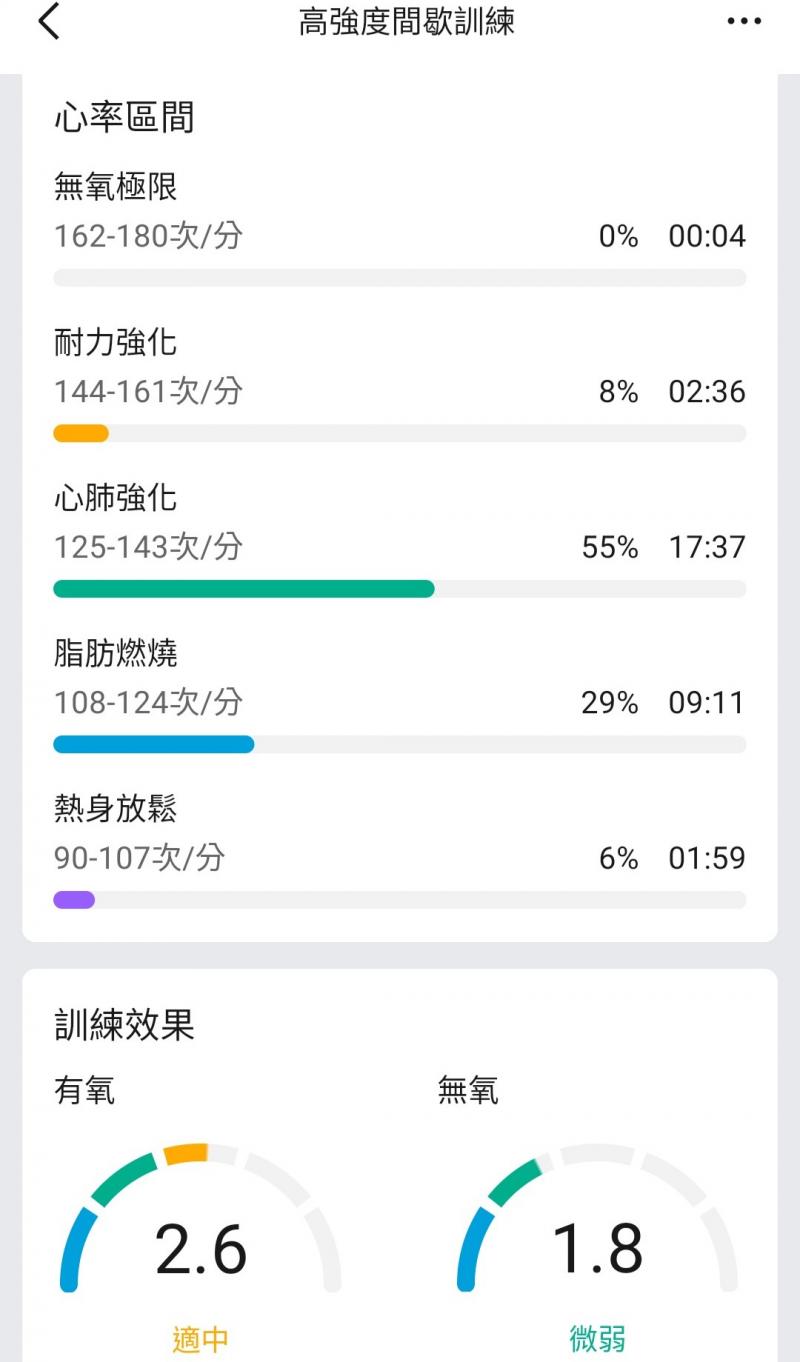This screenshot has height=1362, width=800.
Task: Tap the back arrow icon
Action: click(x=49, y=22)
